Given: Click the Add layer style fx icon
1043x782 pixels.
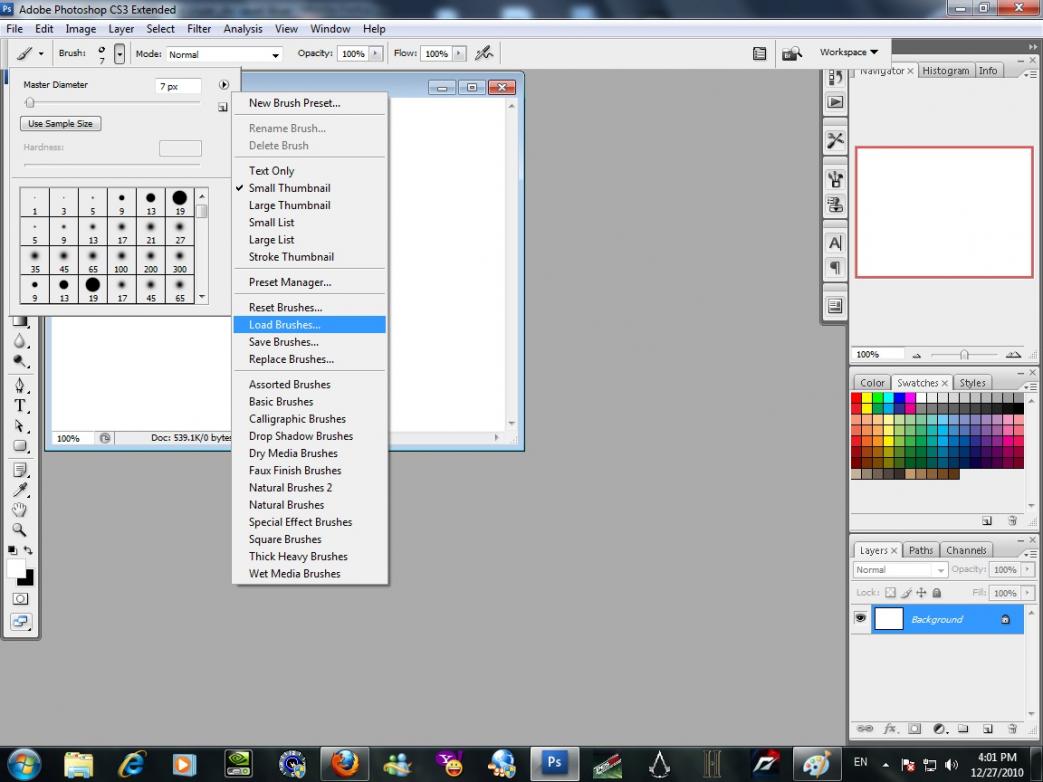Looking at the screenshot, I should click(x=890, y=729).
